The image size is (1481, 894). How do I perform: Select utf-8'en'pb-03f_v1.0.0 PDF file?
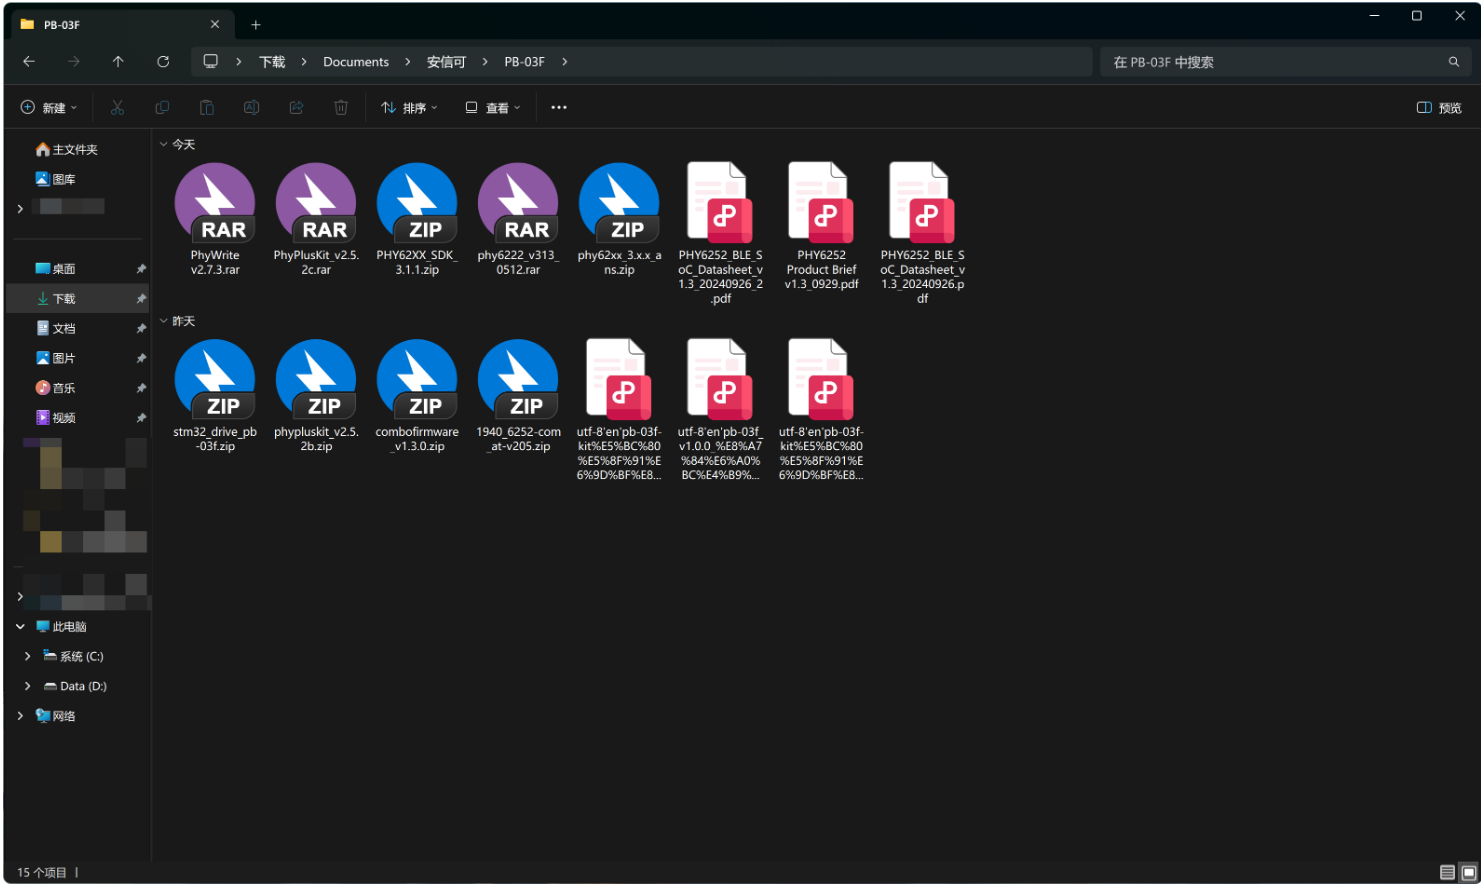720,410
